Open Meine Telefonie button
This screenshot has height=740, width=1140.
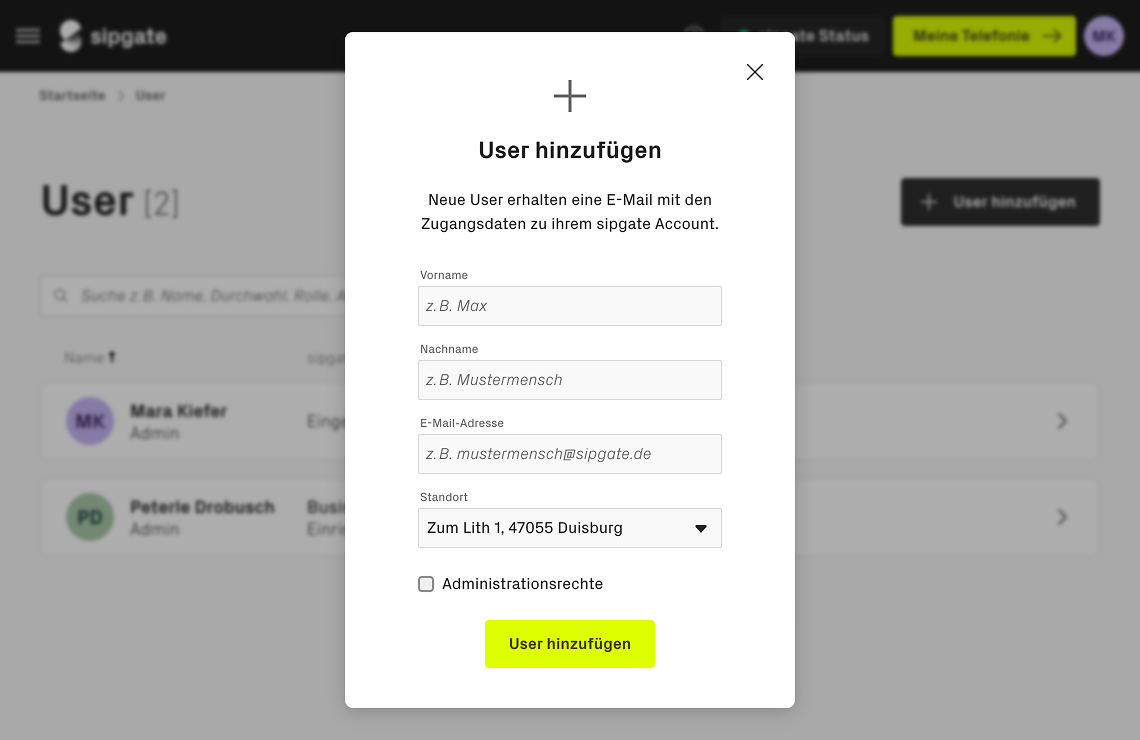[984, 36]
